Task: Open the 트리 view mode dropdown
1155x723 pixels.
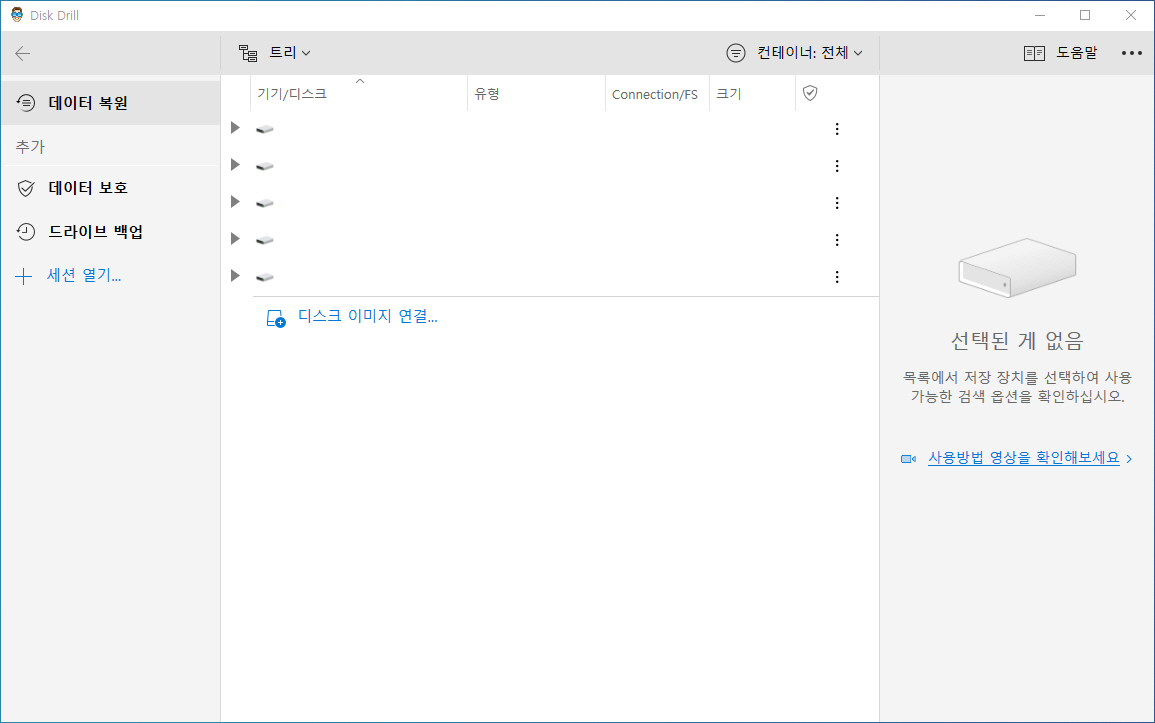Action: coord(275,53)
